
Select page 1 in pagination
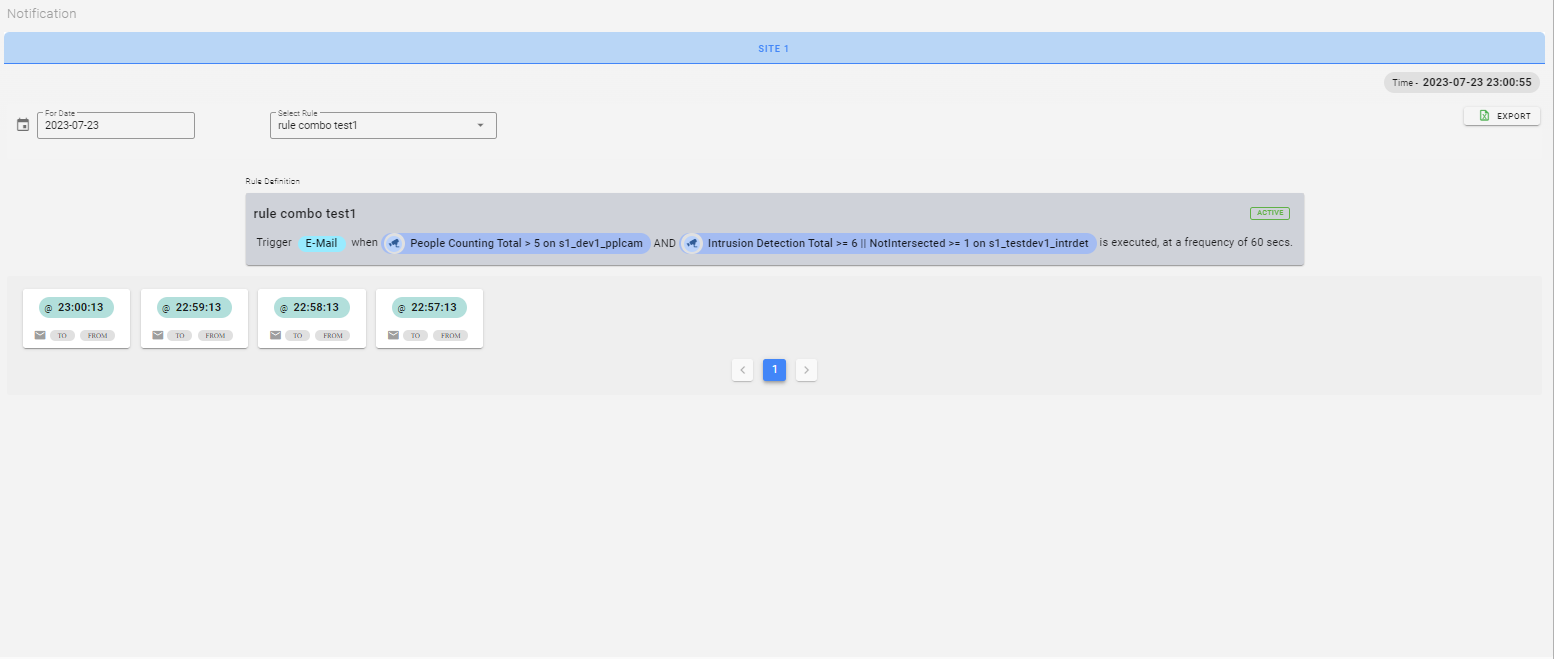[774, 369]
